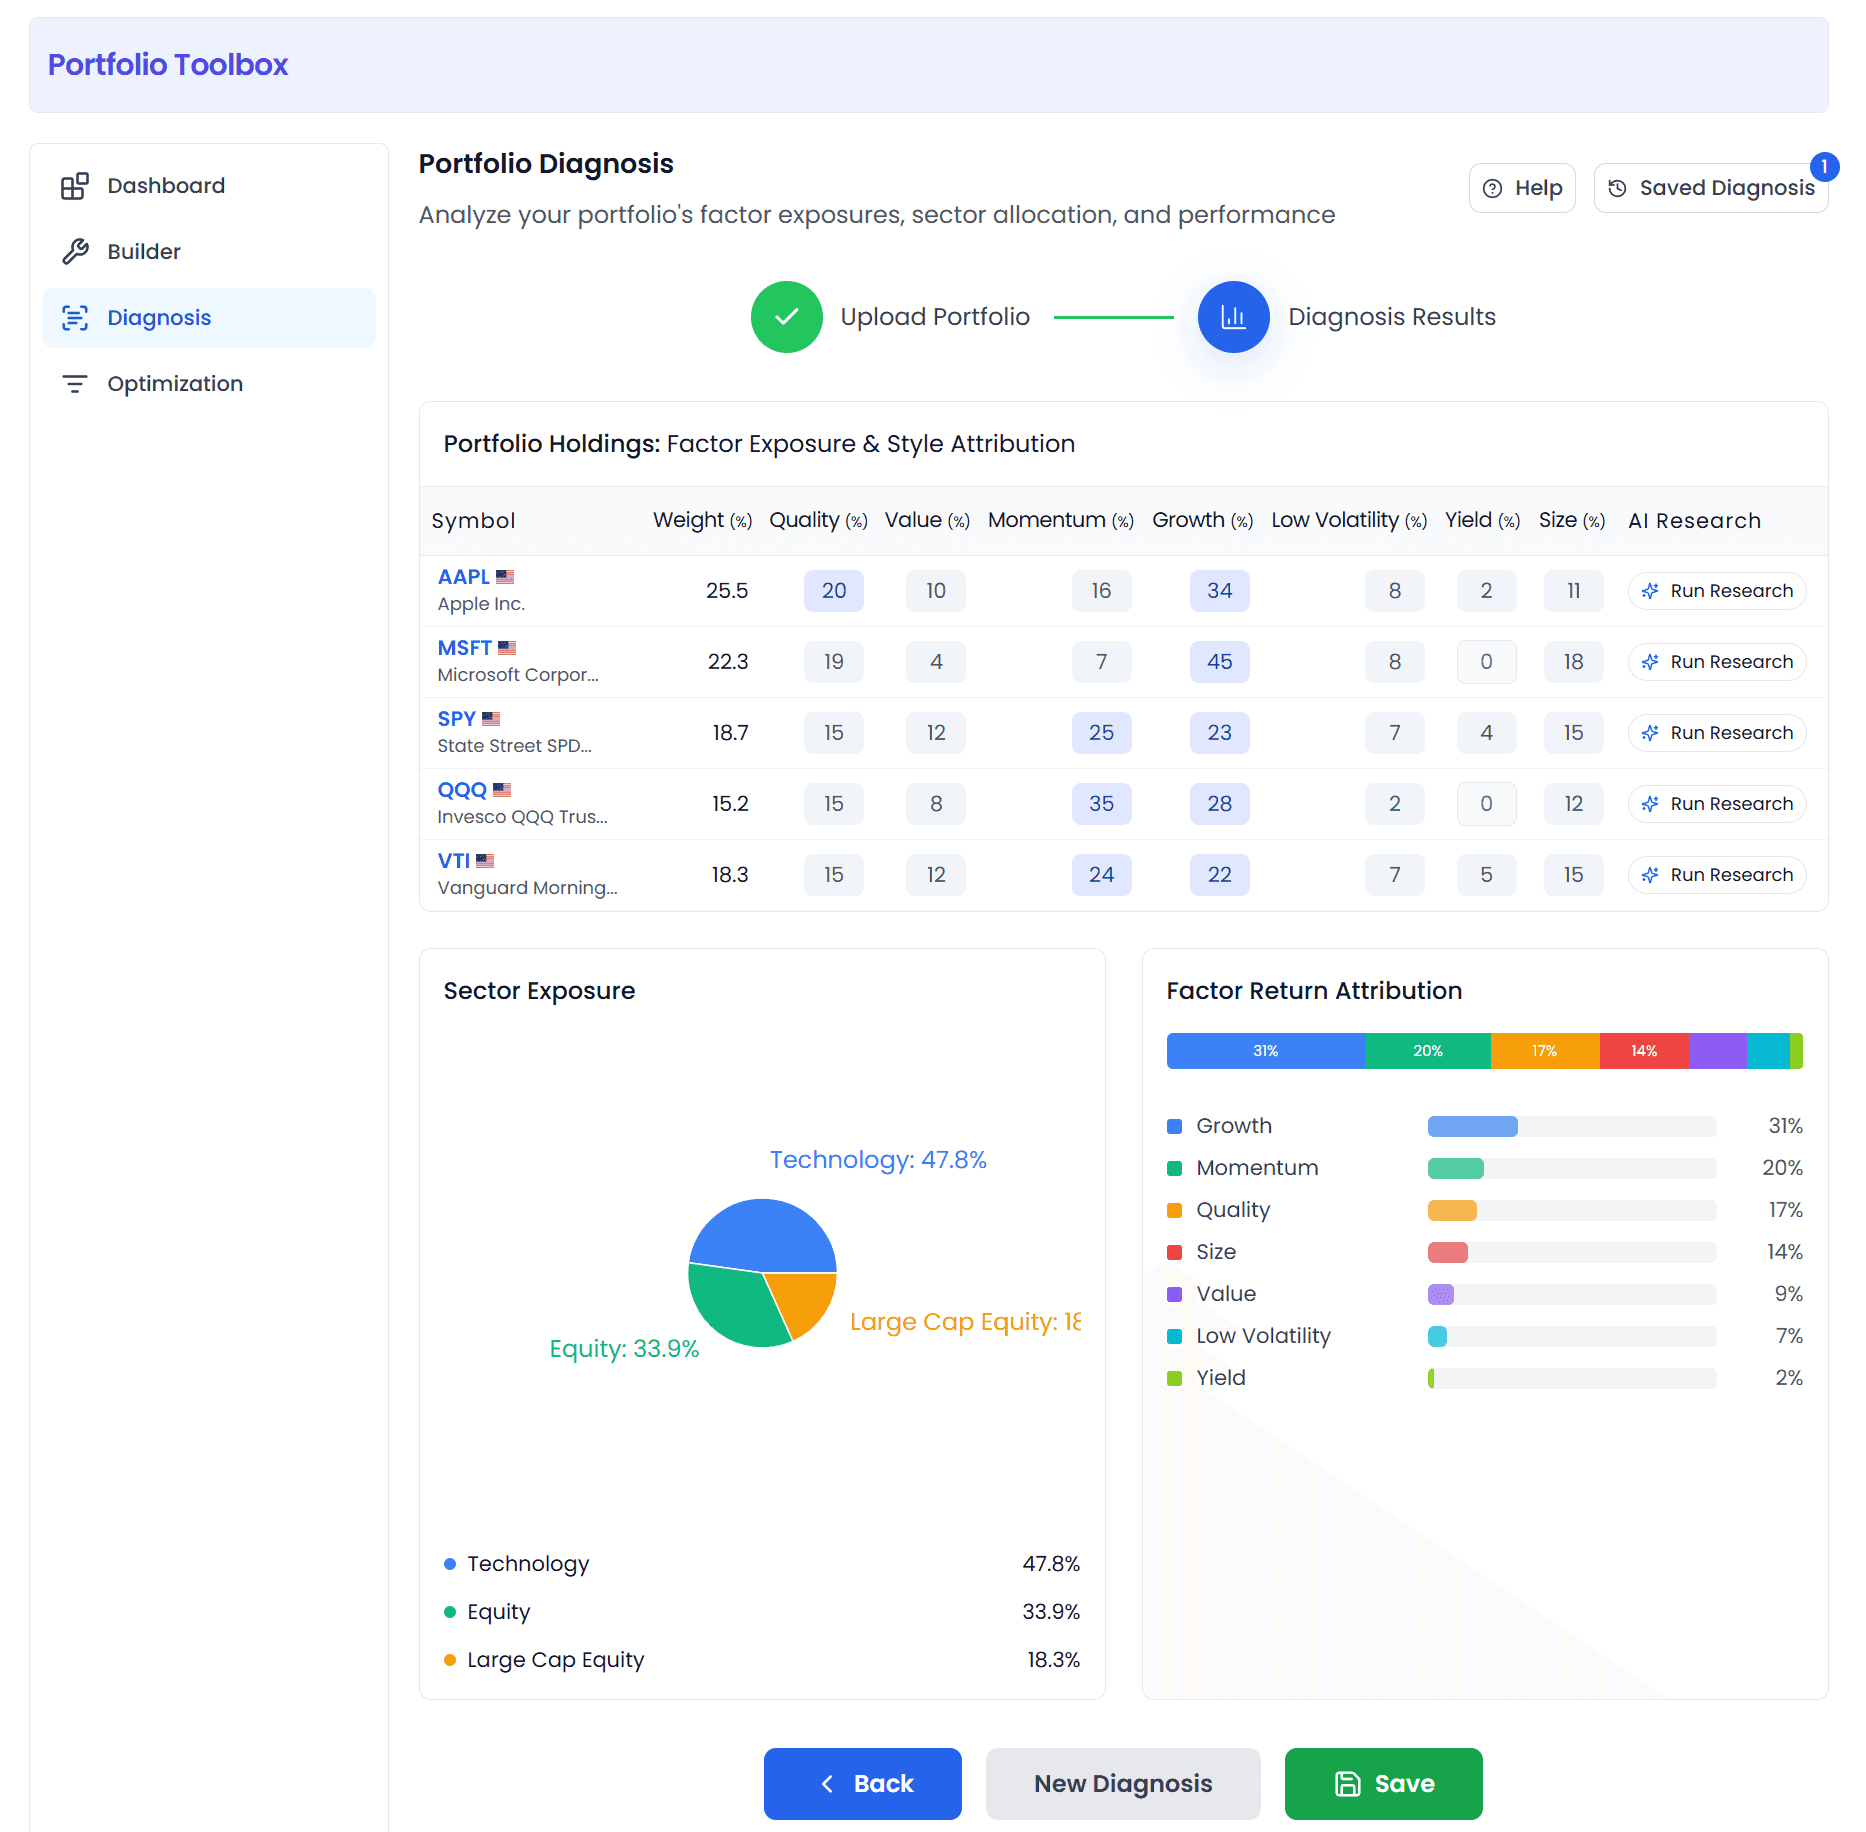This screenshot has height=1832, width=1866.
Task: Run Research for SPY
Action: (x=1717, y=733)
